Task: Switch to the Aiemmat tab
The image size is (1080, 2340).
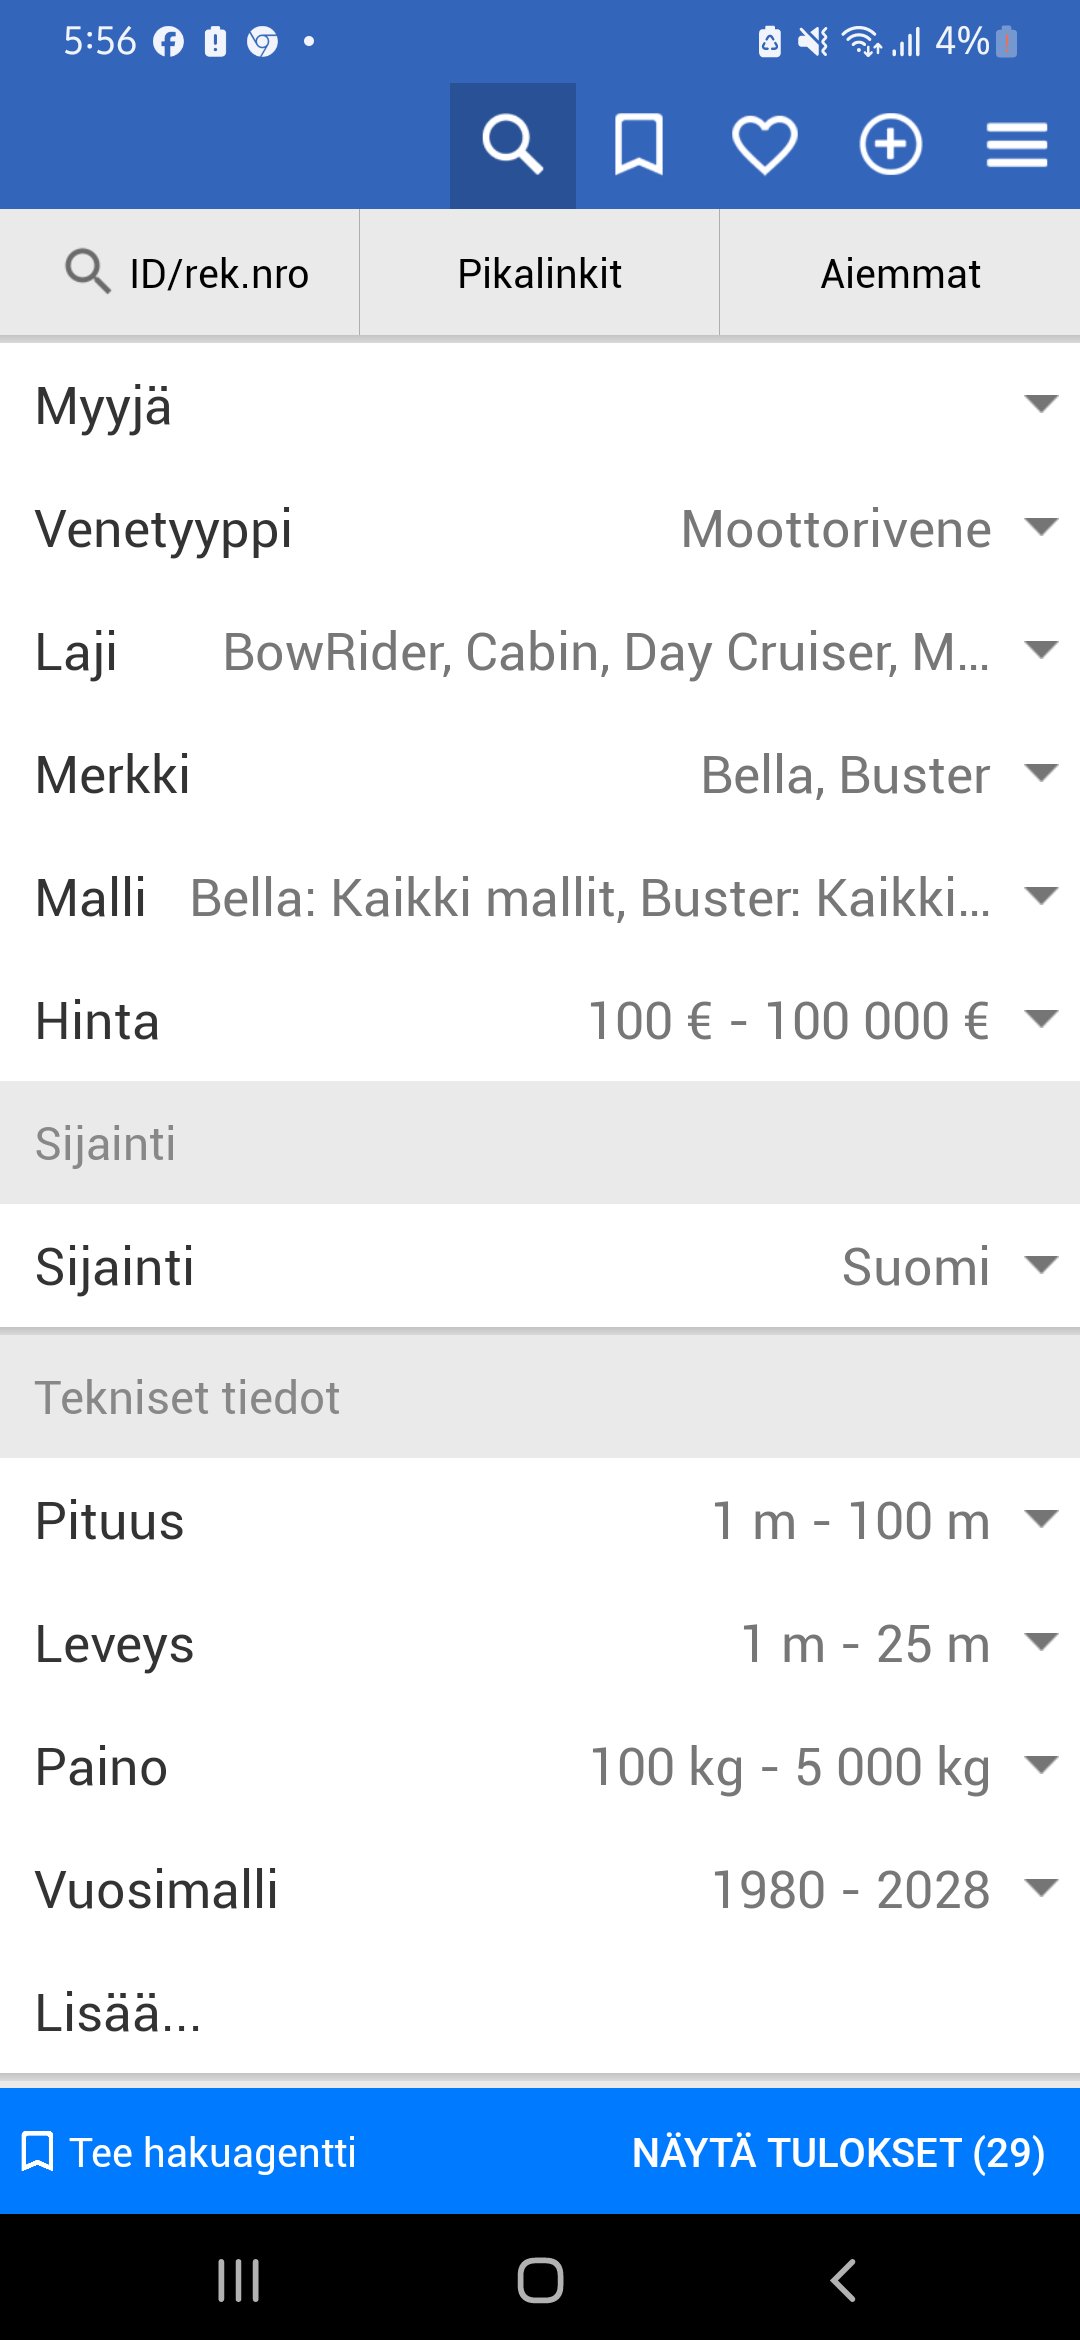Action: (900, 273)
